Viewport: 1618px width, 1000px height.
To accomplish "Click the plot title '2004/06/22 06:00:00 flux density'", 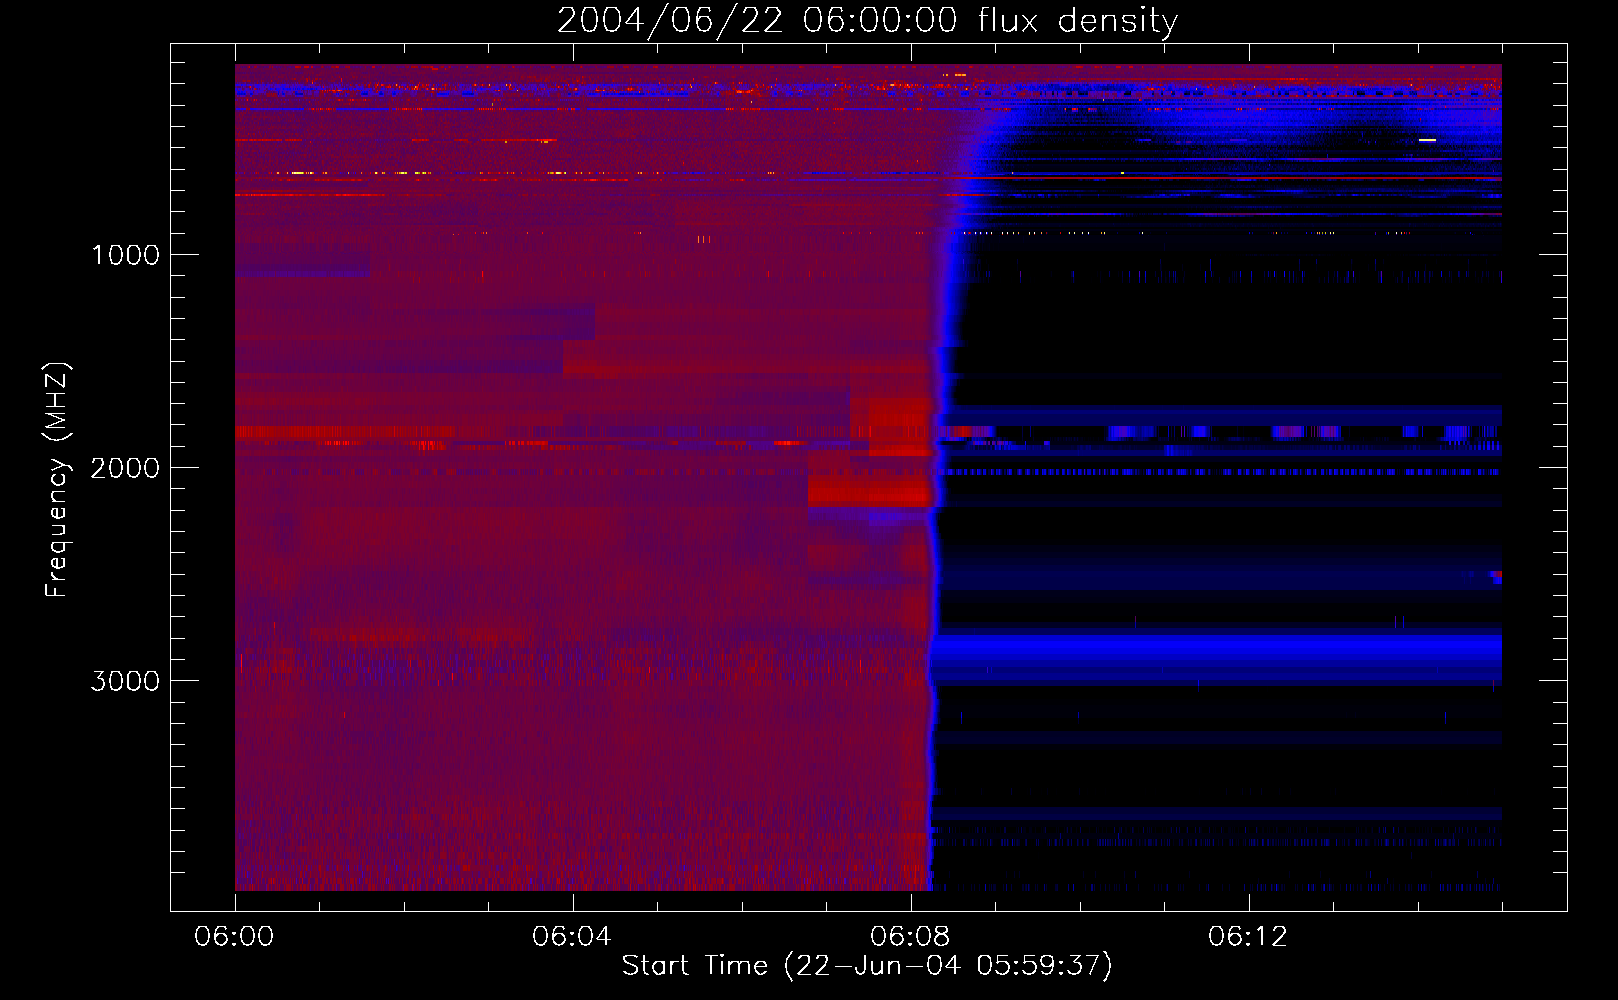I will click(x=867, y=21).
